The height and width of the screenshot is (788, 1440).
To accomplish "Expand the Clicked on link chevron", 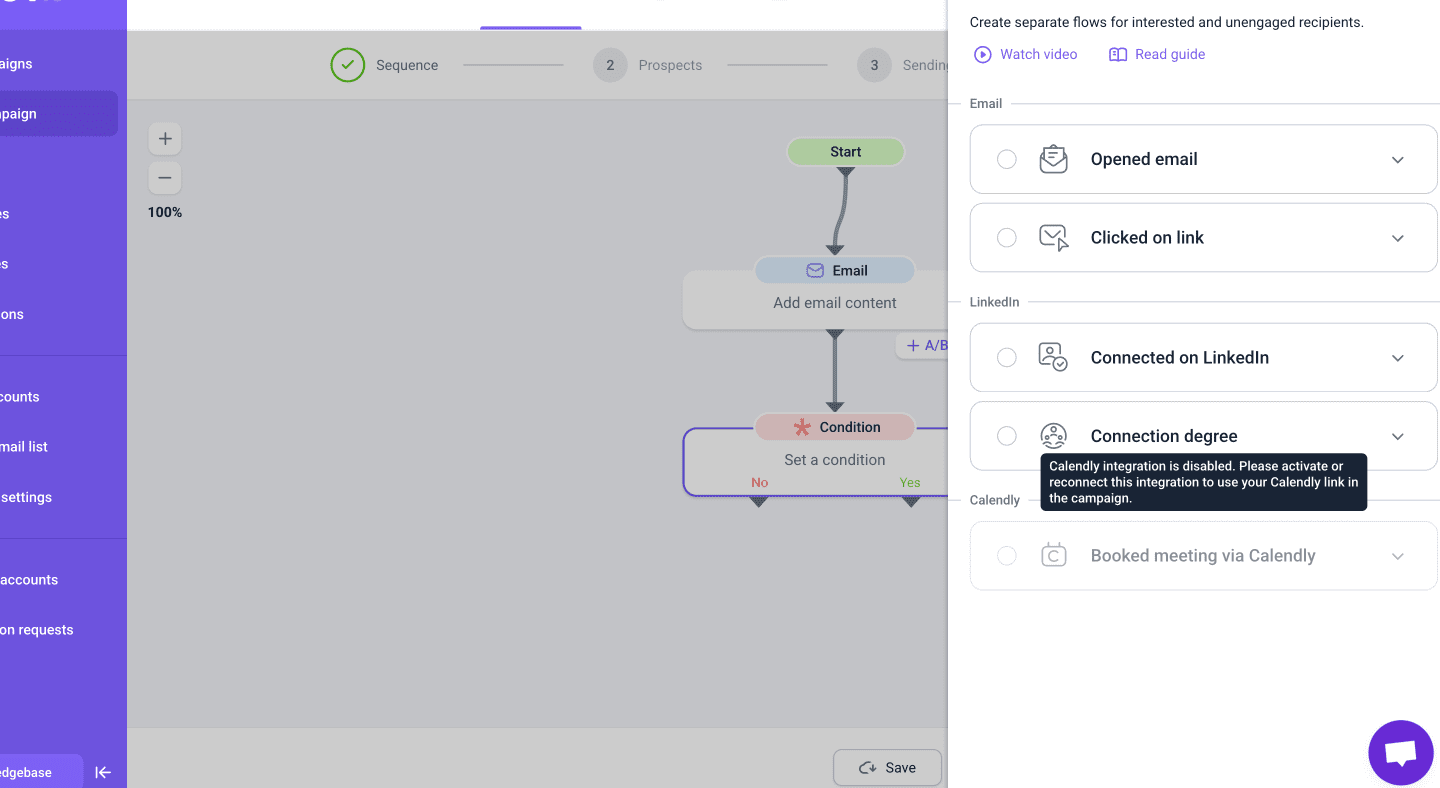I will click(1398, 238).
